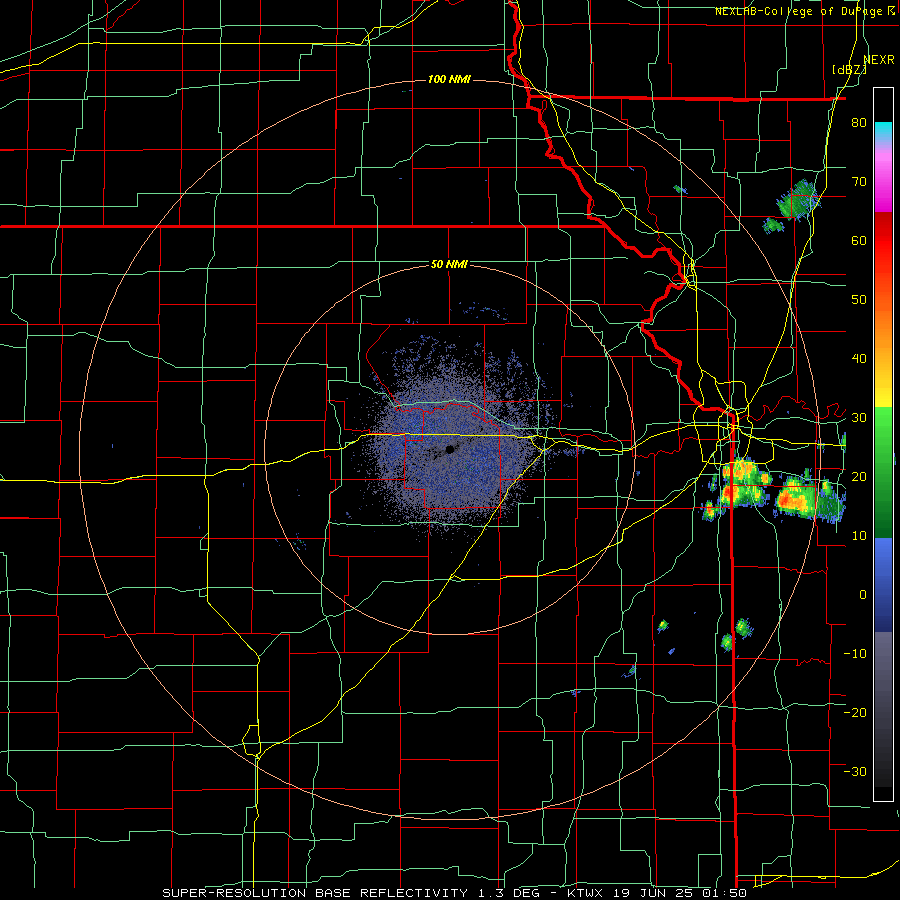900x900 pixels.
Task: Click the green section of the color scale
Action: (883, 472)
